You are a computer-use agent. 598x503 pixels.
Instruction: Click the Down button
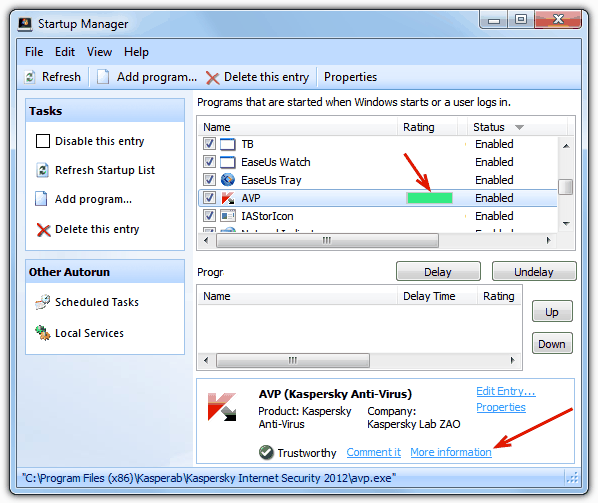pos(552,344)
